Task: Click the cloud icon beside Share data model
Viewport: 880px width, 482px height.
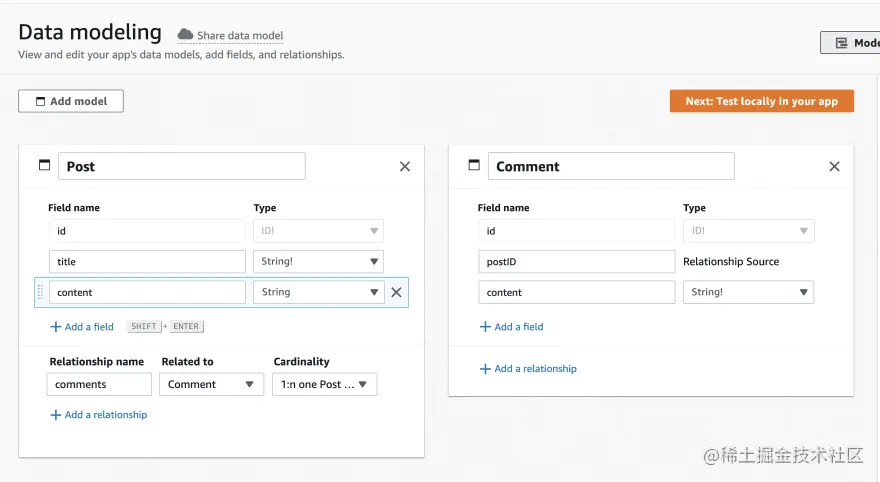Action: (x=185, y=35)
